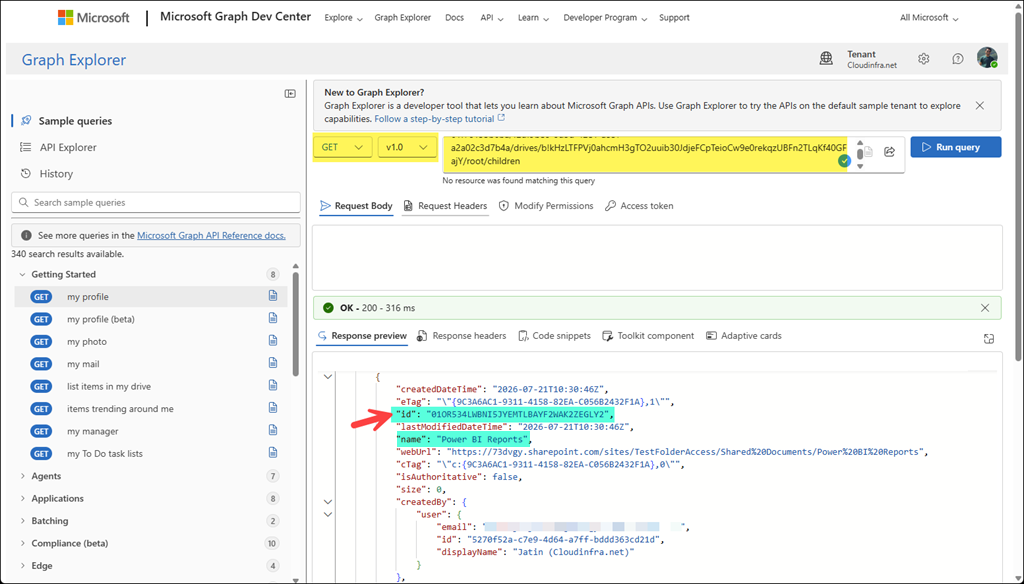
Task: Open docs icon for list items in my drive
Action: [273, 385]
